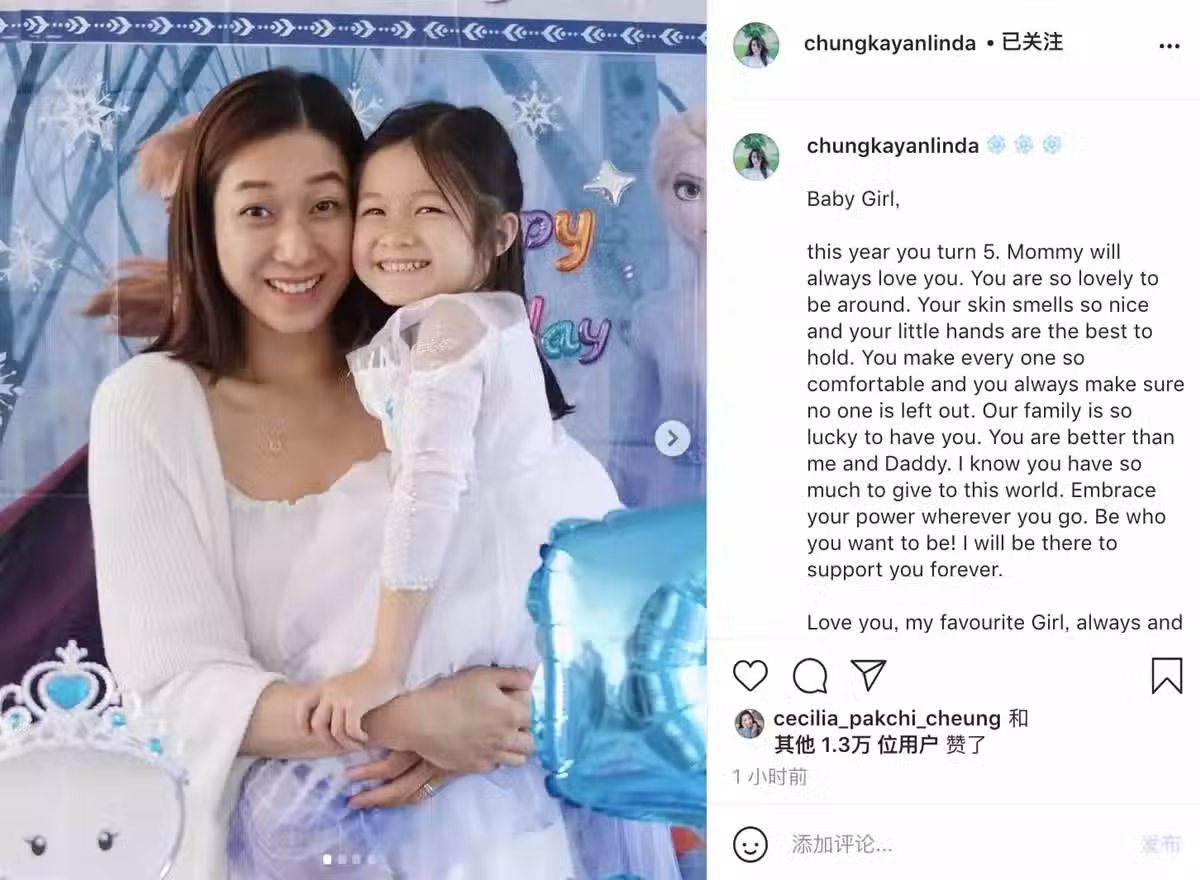
Task: Open cecilia_pakchi_cheung's profile link
Action: click(x=887, y=718)
